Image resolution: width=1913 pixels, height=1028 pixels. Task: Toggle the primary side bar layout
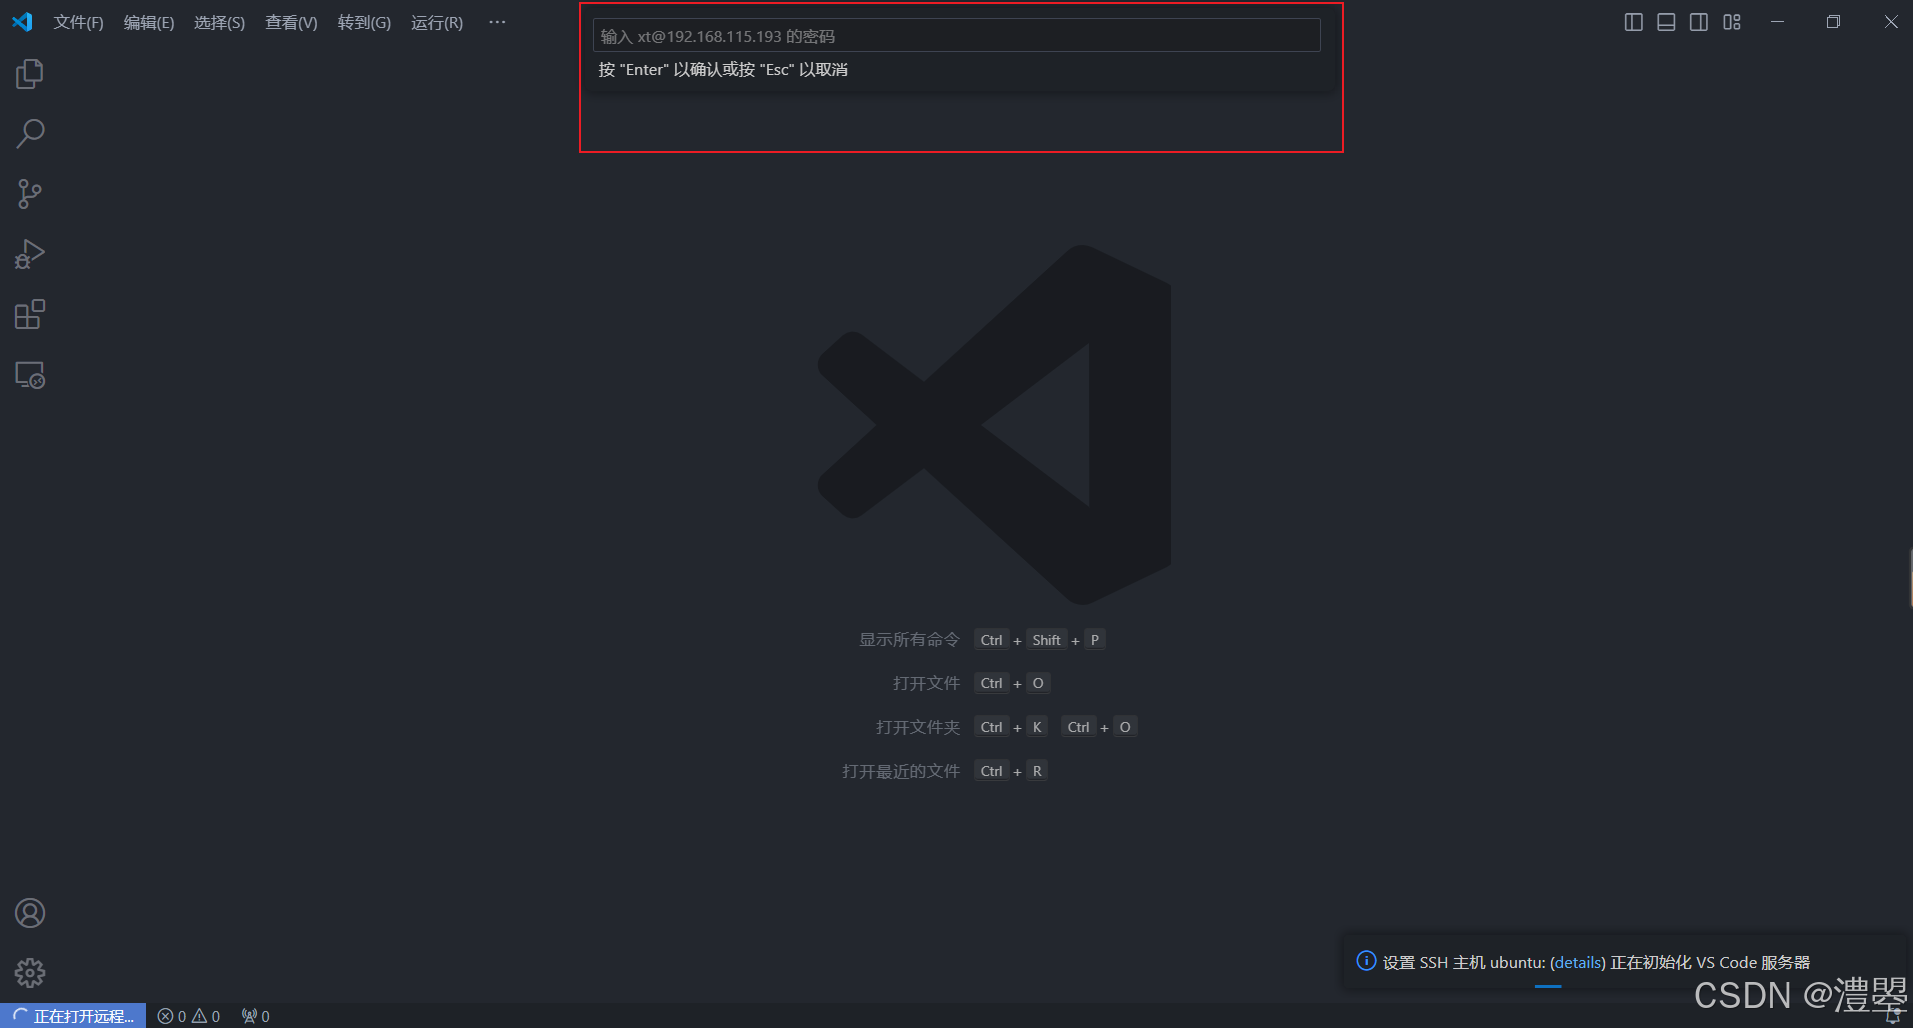click(1633, 22)
